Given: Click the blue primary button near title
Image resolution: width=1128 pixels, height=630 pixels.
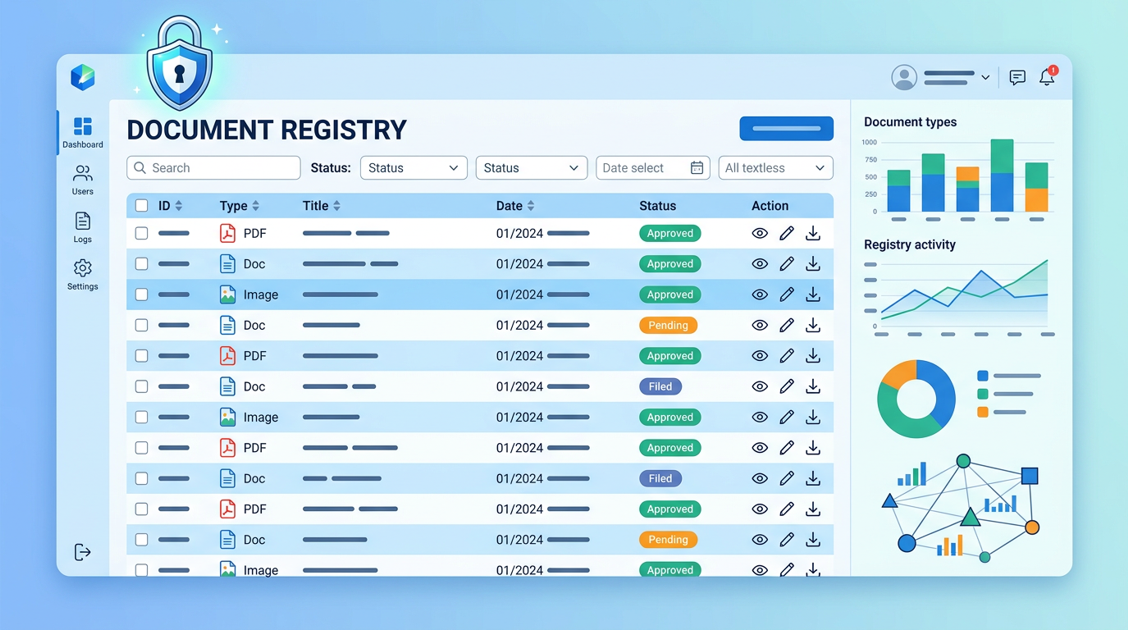Looking at the screenshot, I should [x=786, y=128].
